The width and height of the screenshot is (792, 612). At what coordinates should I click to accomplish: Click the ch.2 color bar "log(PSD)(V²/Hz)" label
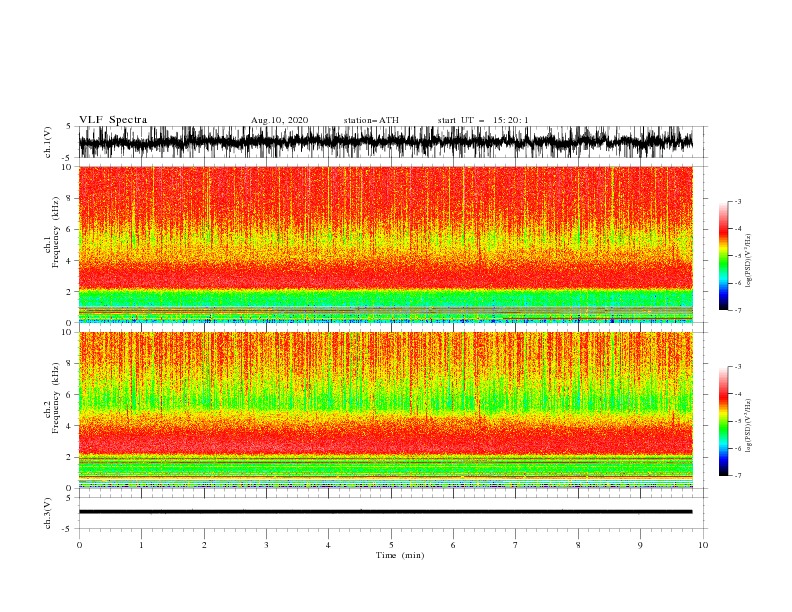pos(749,426)
